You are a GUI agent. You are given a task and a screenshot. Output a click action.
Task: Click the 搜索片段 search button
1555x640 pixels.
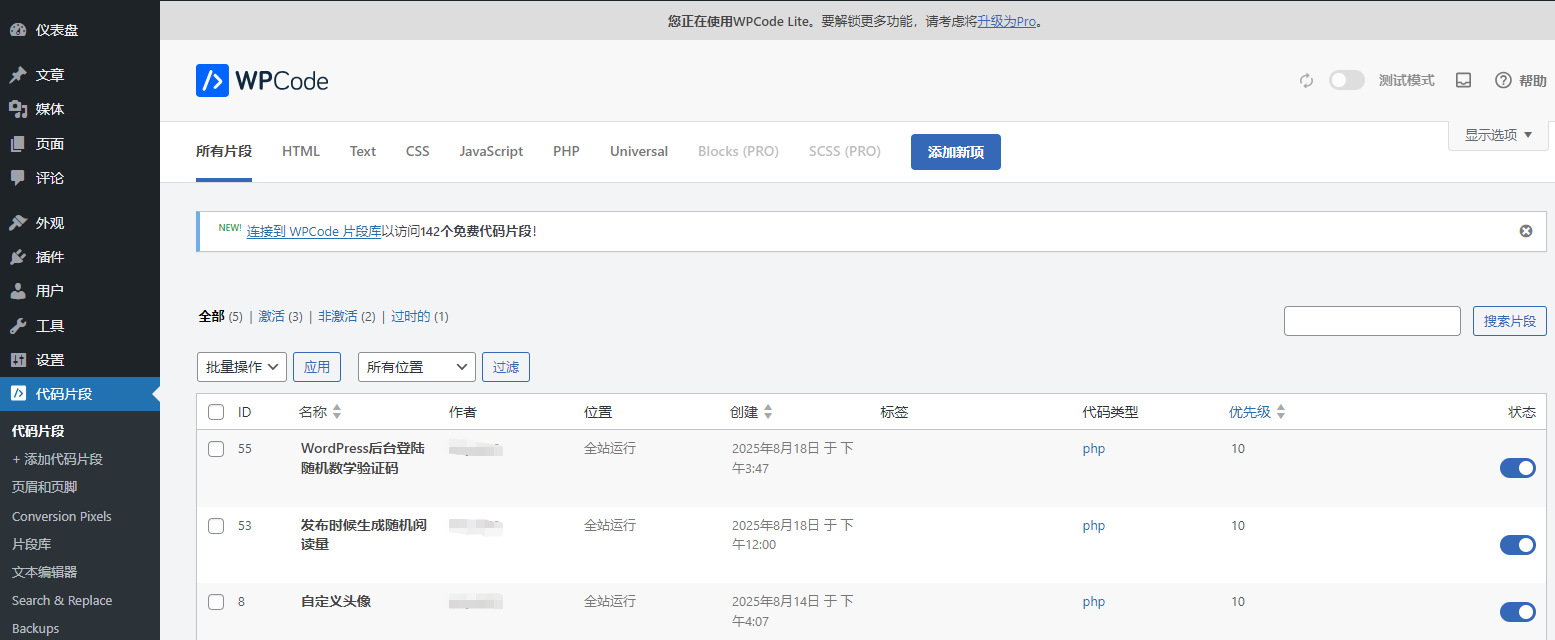point(1510,321)
